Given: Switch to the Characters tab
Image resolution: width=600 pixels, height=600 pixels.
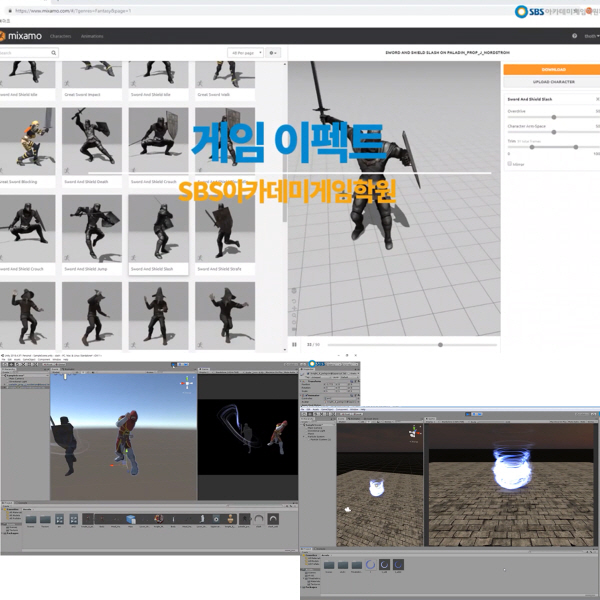Looking at the screenshot, I should 60,36.
